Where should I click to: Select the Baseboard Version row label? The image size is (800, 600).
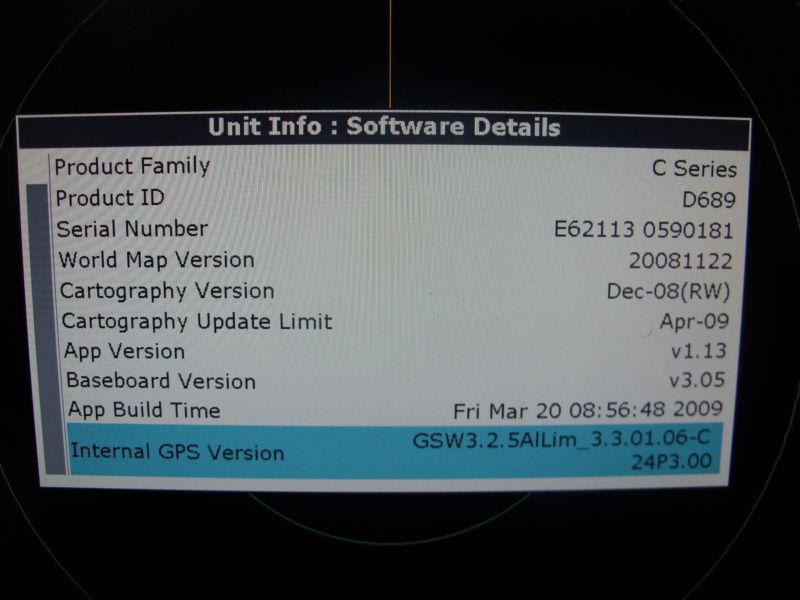(x=161, y=381)
